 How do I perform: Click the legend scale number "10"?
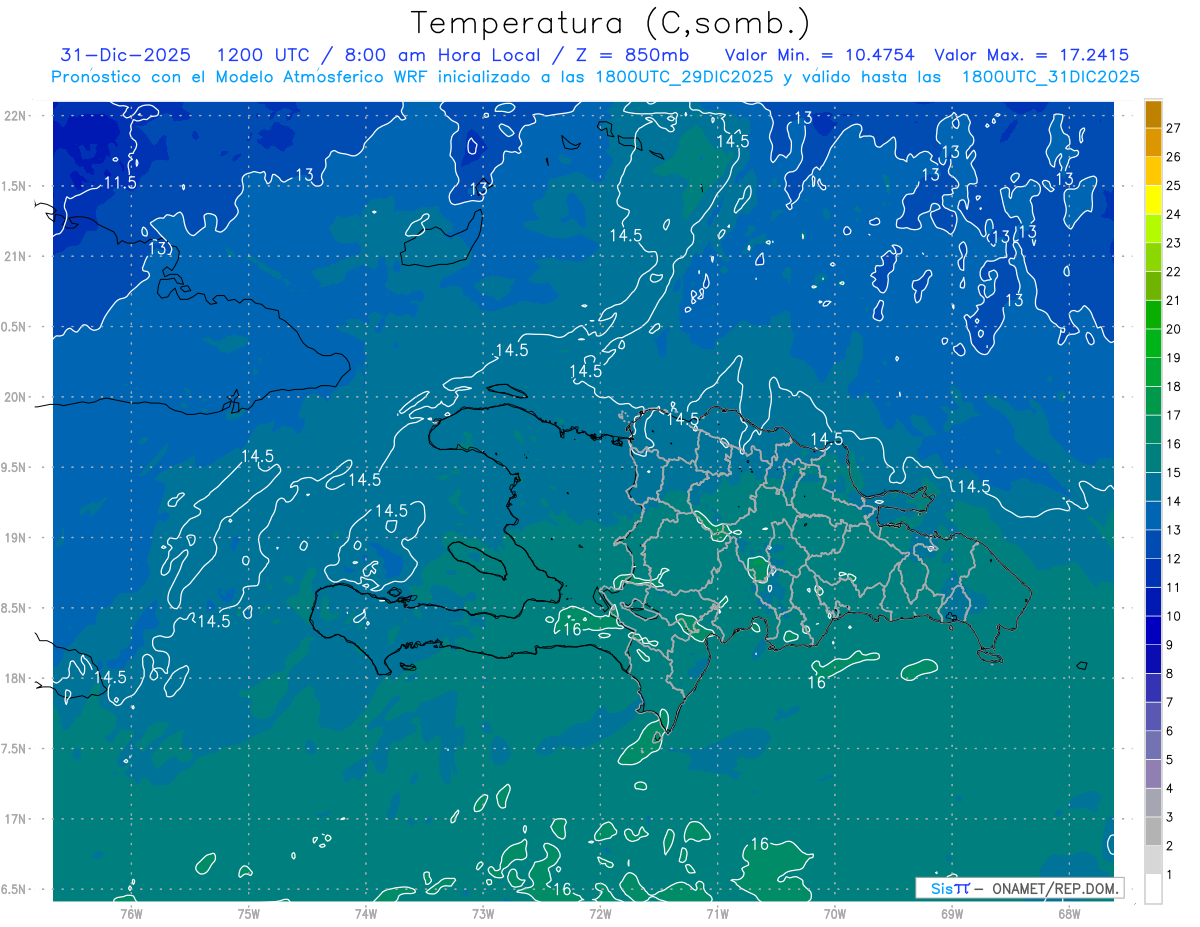[x=1174, y=617]
